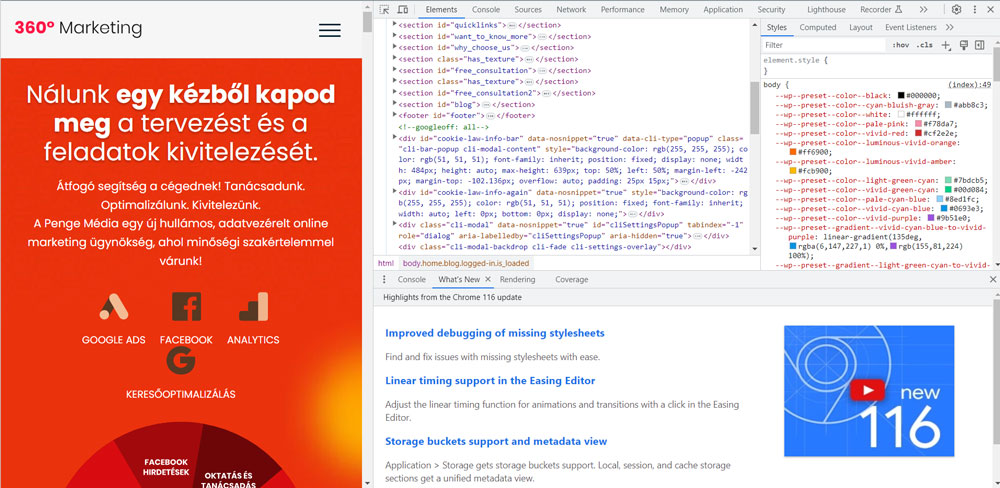1000x488 pixels.
Task: Open Linear timing support in Easing Editor link
Action: 490,381
